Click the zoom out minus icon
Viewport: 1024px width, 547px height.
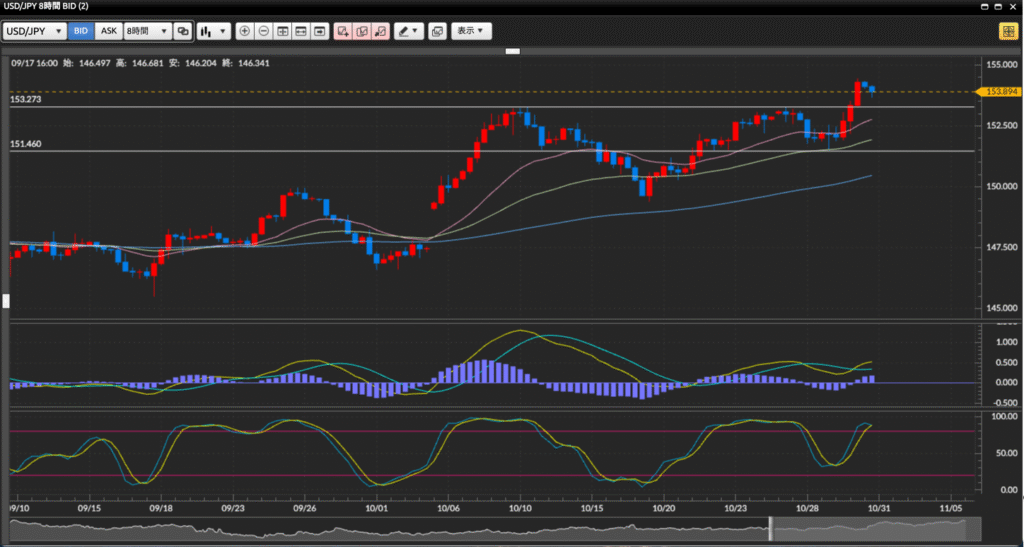263,31
